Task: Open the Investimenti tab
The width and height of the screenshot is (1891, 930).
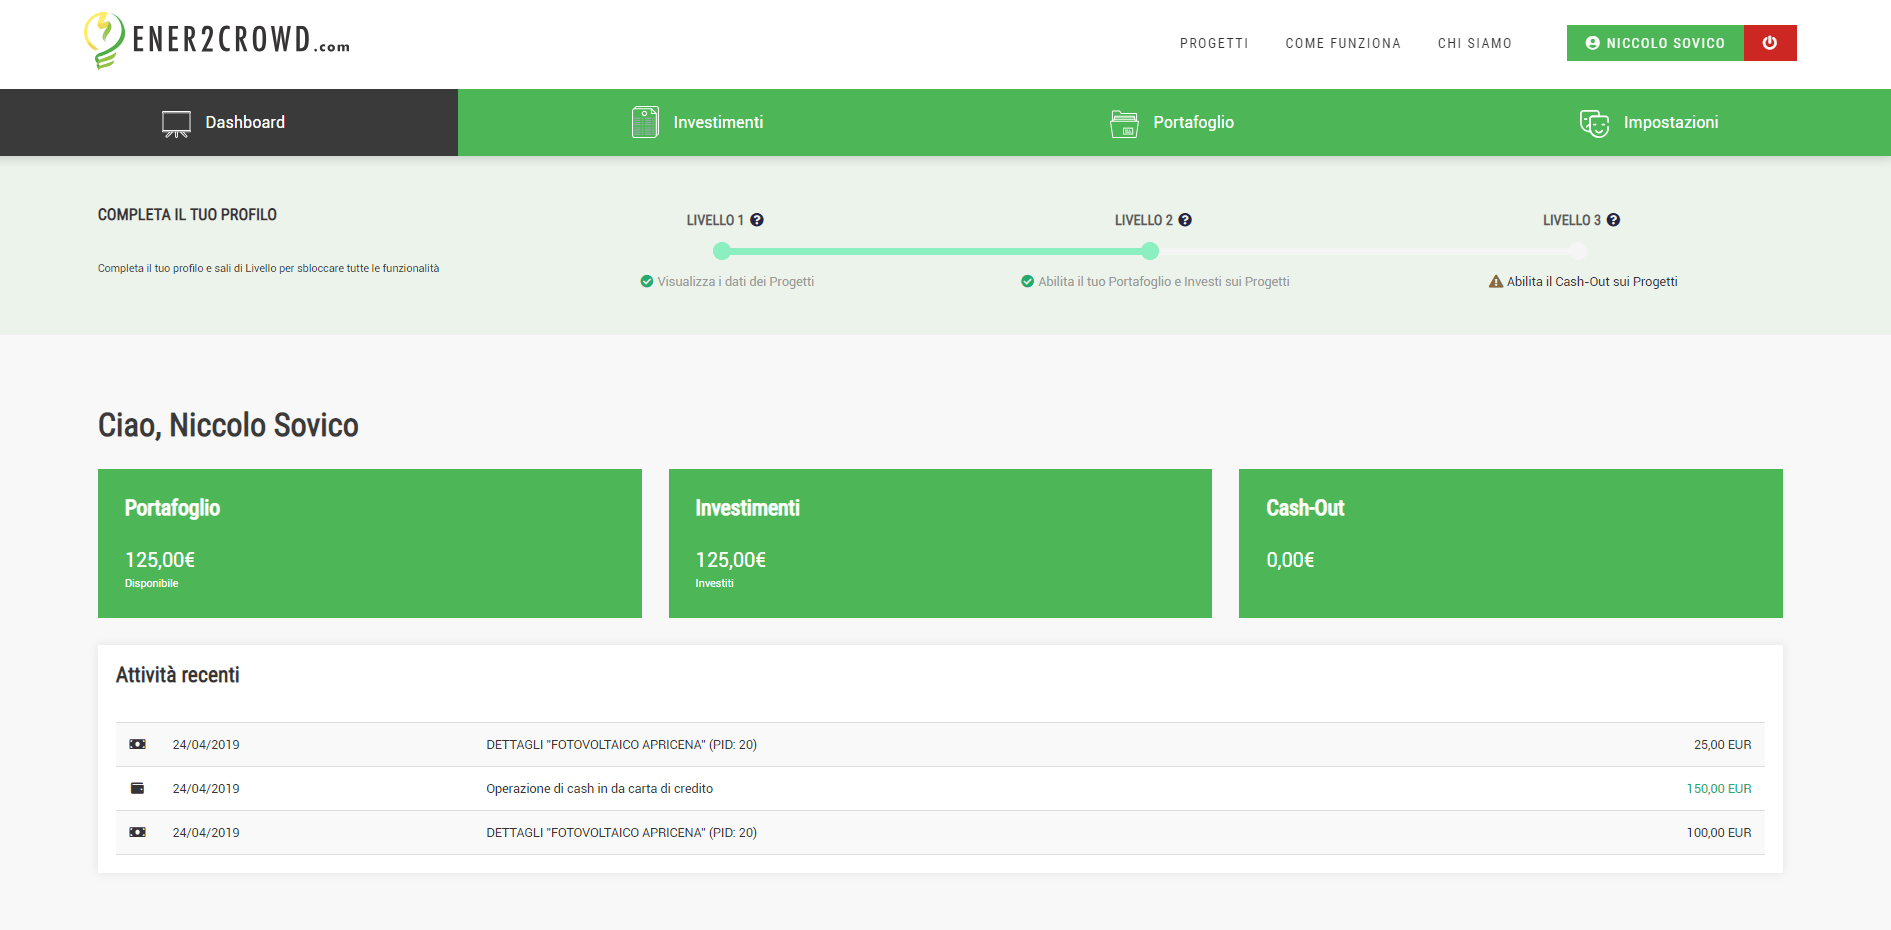Action: pos(697,122)
